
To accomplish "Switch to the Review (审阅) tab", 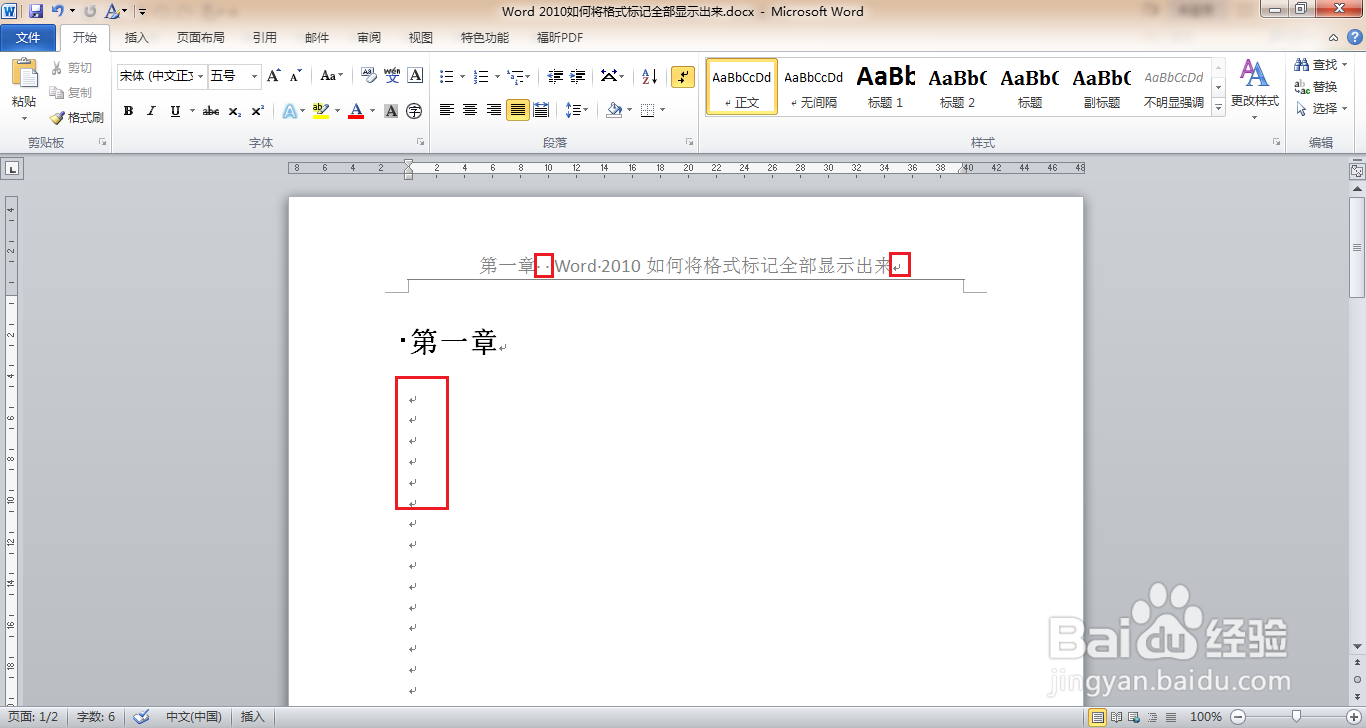I will coord(369,38).
